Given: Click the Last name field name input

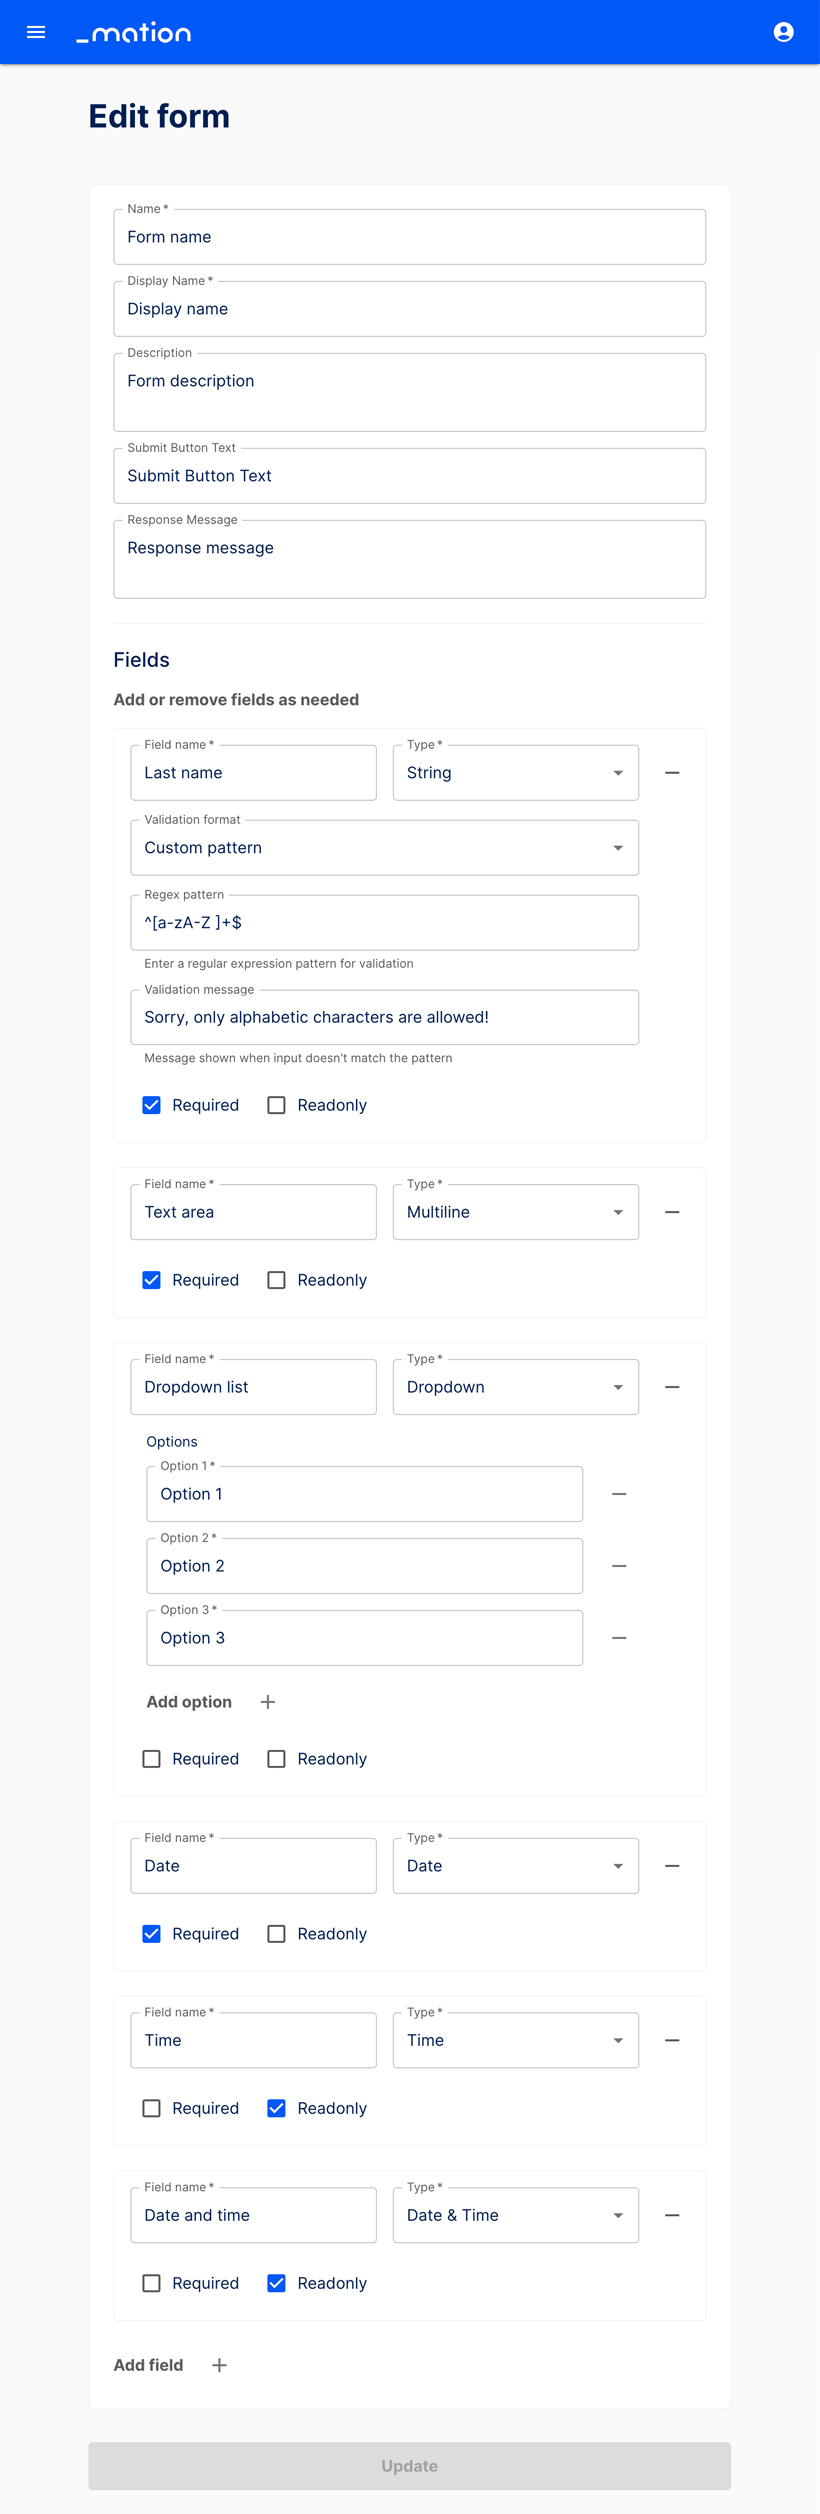Looking at the screenshot, I should pos(254,773).
